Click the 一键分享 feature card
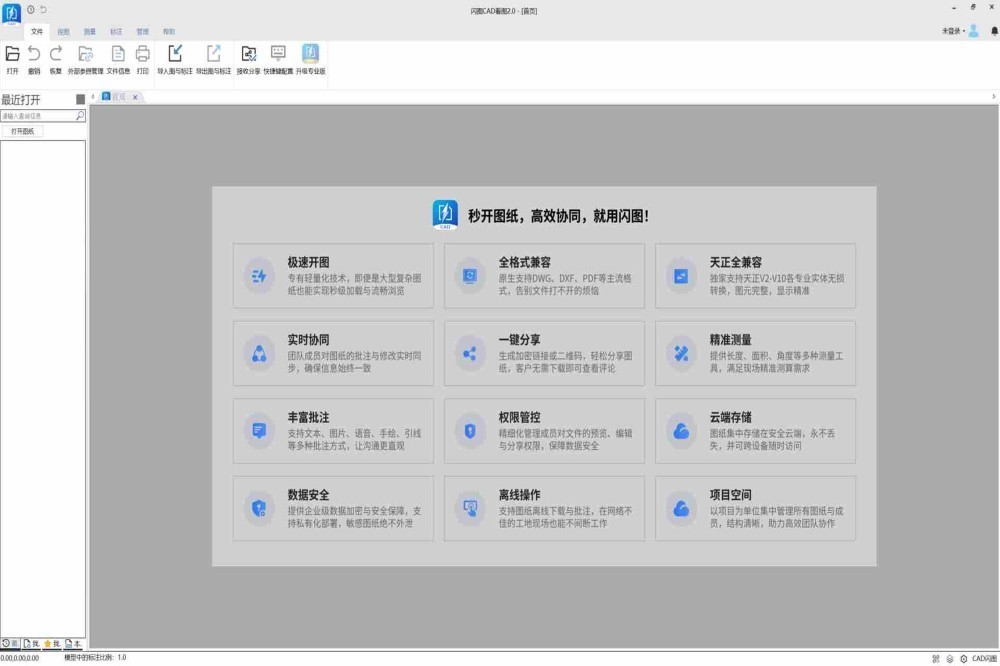The width and height of the screenshot is (1000, 666). 544,353
